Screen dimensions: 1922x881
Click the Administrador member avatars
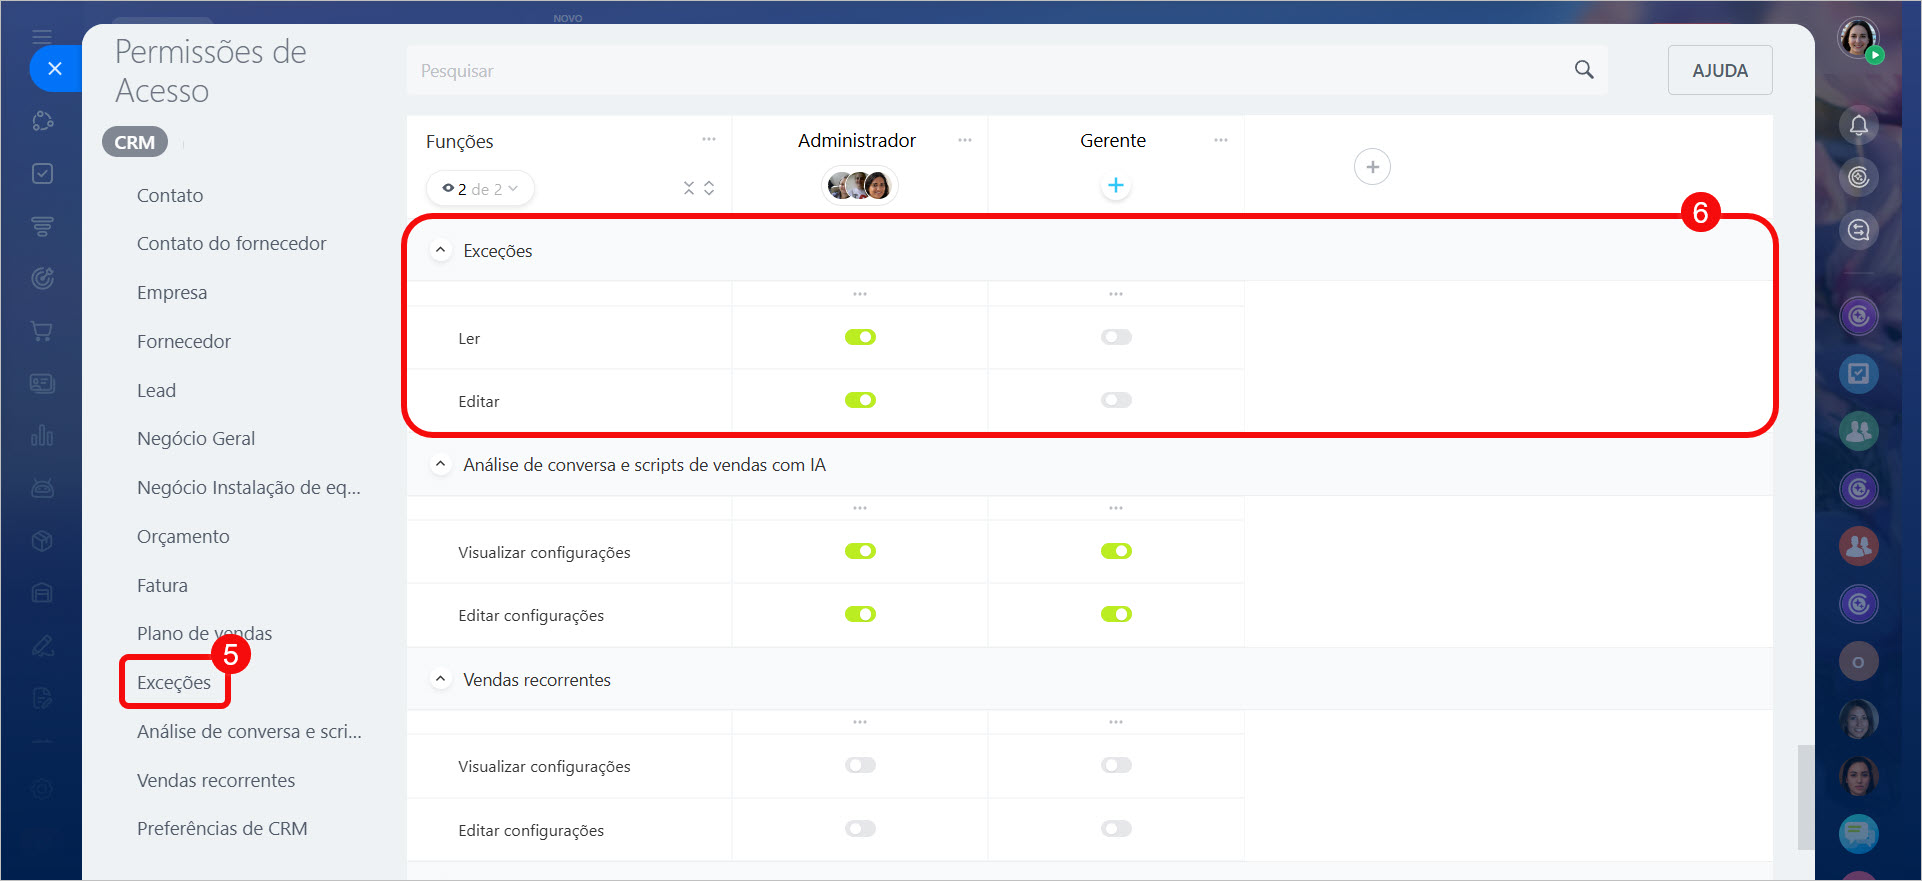point(860,185)
